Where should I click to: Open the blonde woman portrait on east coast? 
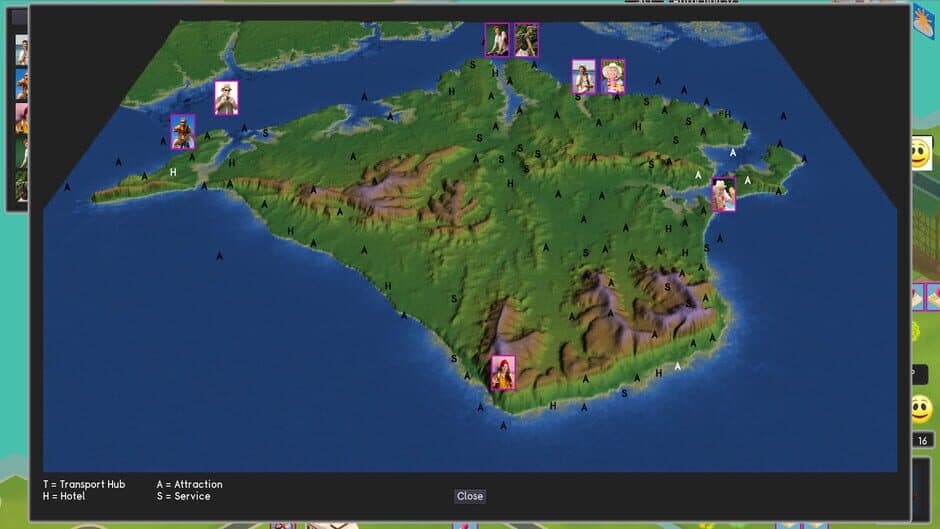point(723,194)
